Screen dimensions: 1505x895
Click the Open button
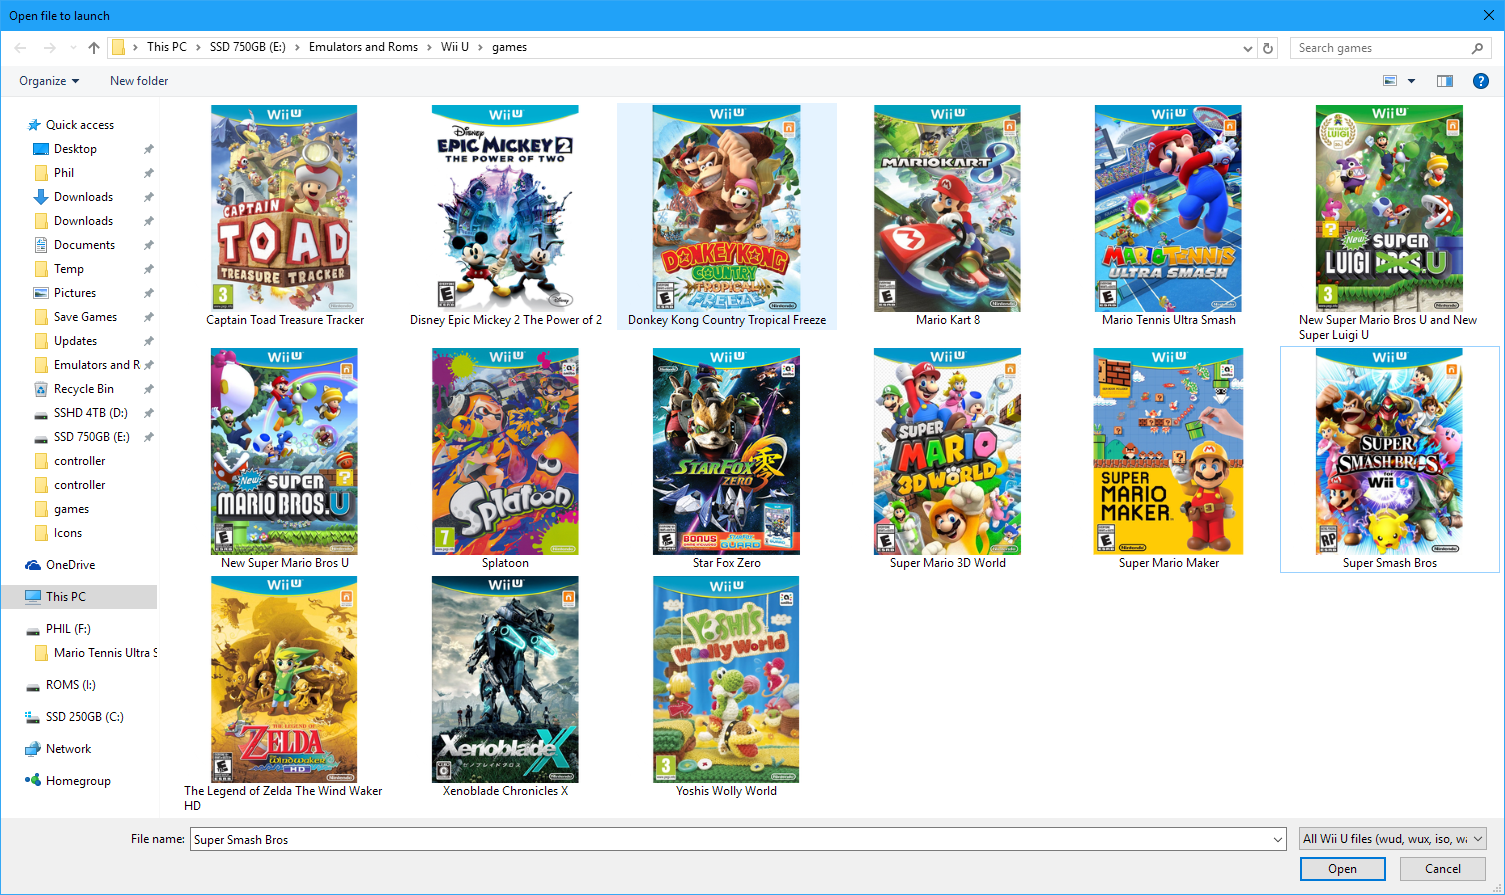(1342, 868)
